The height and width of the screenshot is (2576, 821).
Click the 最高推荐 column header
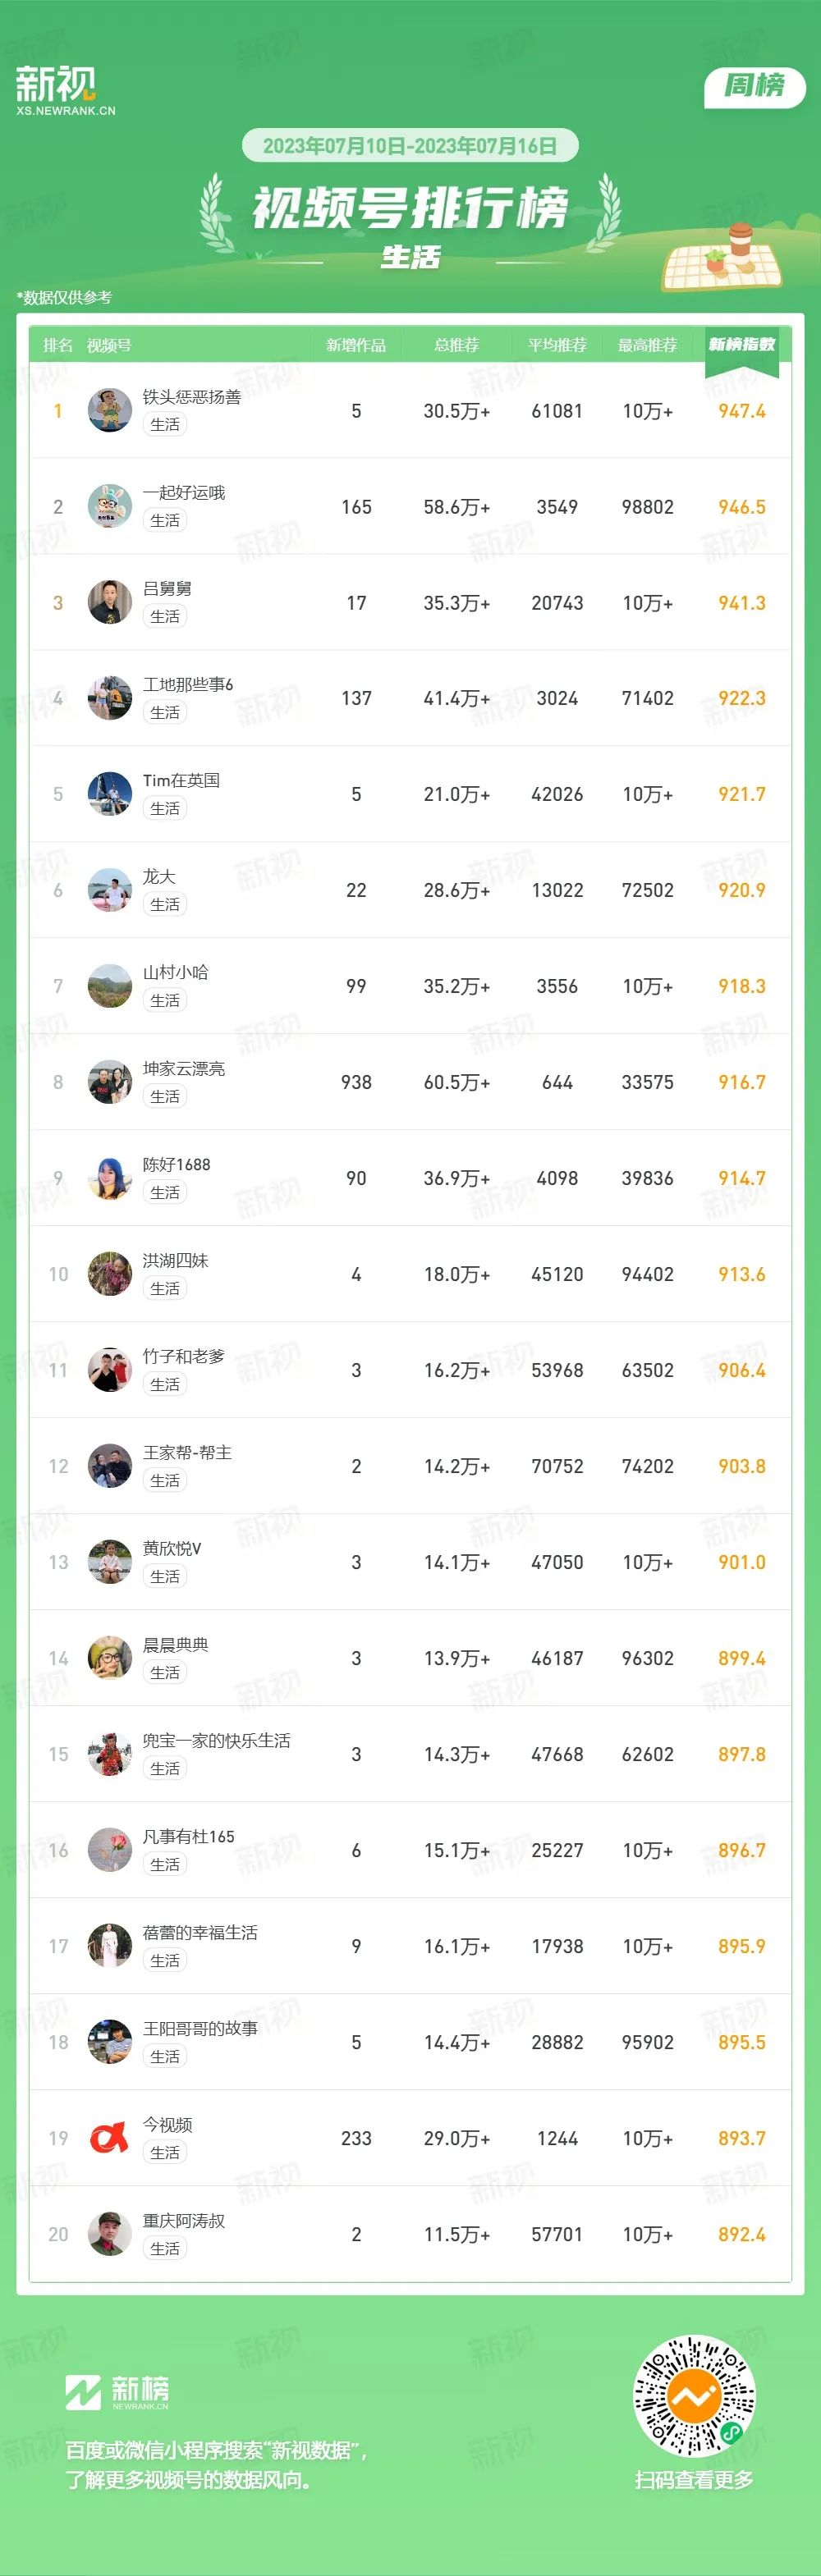point(647,345)
